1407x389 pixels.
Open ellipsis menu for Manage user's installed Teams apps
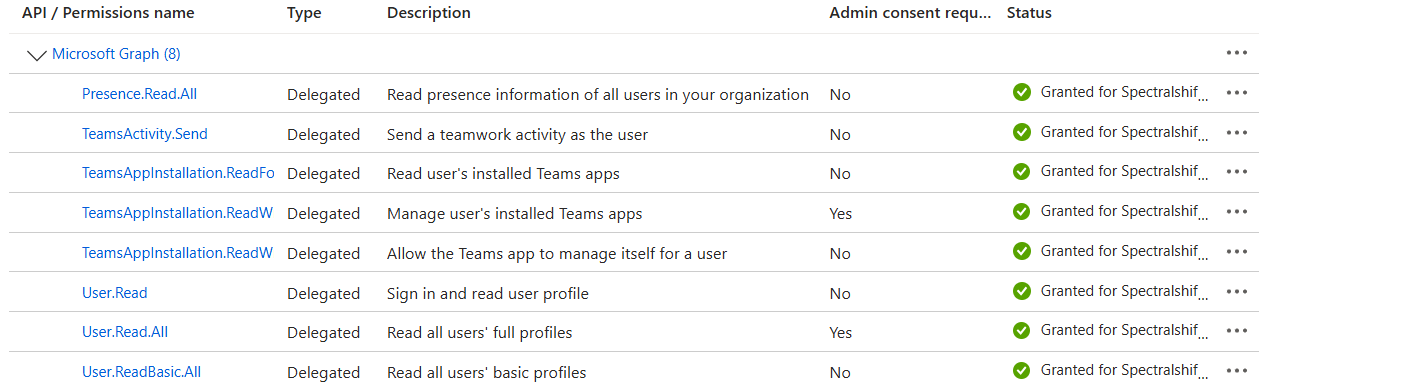tap(1237, 212)
